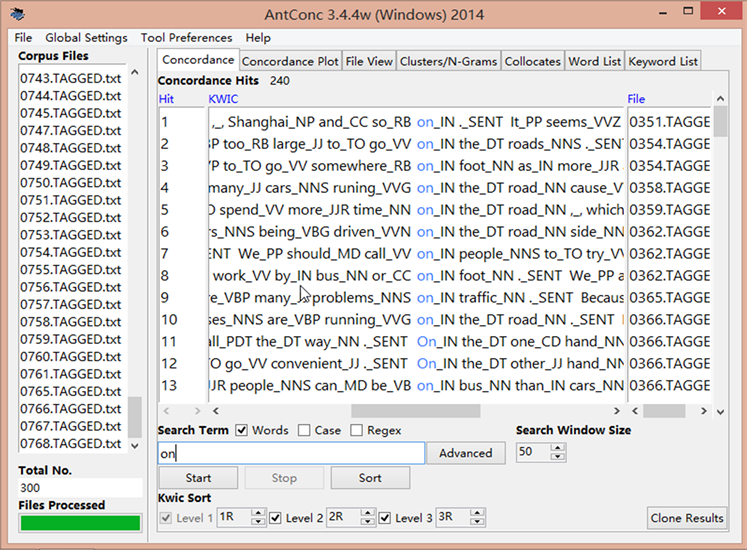The height and width of the screenshot is (550, 747).
Task: Enable the Regex search checkbox
Action: pos(357,430)
